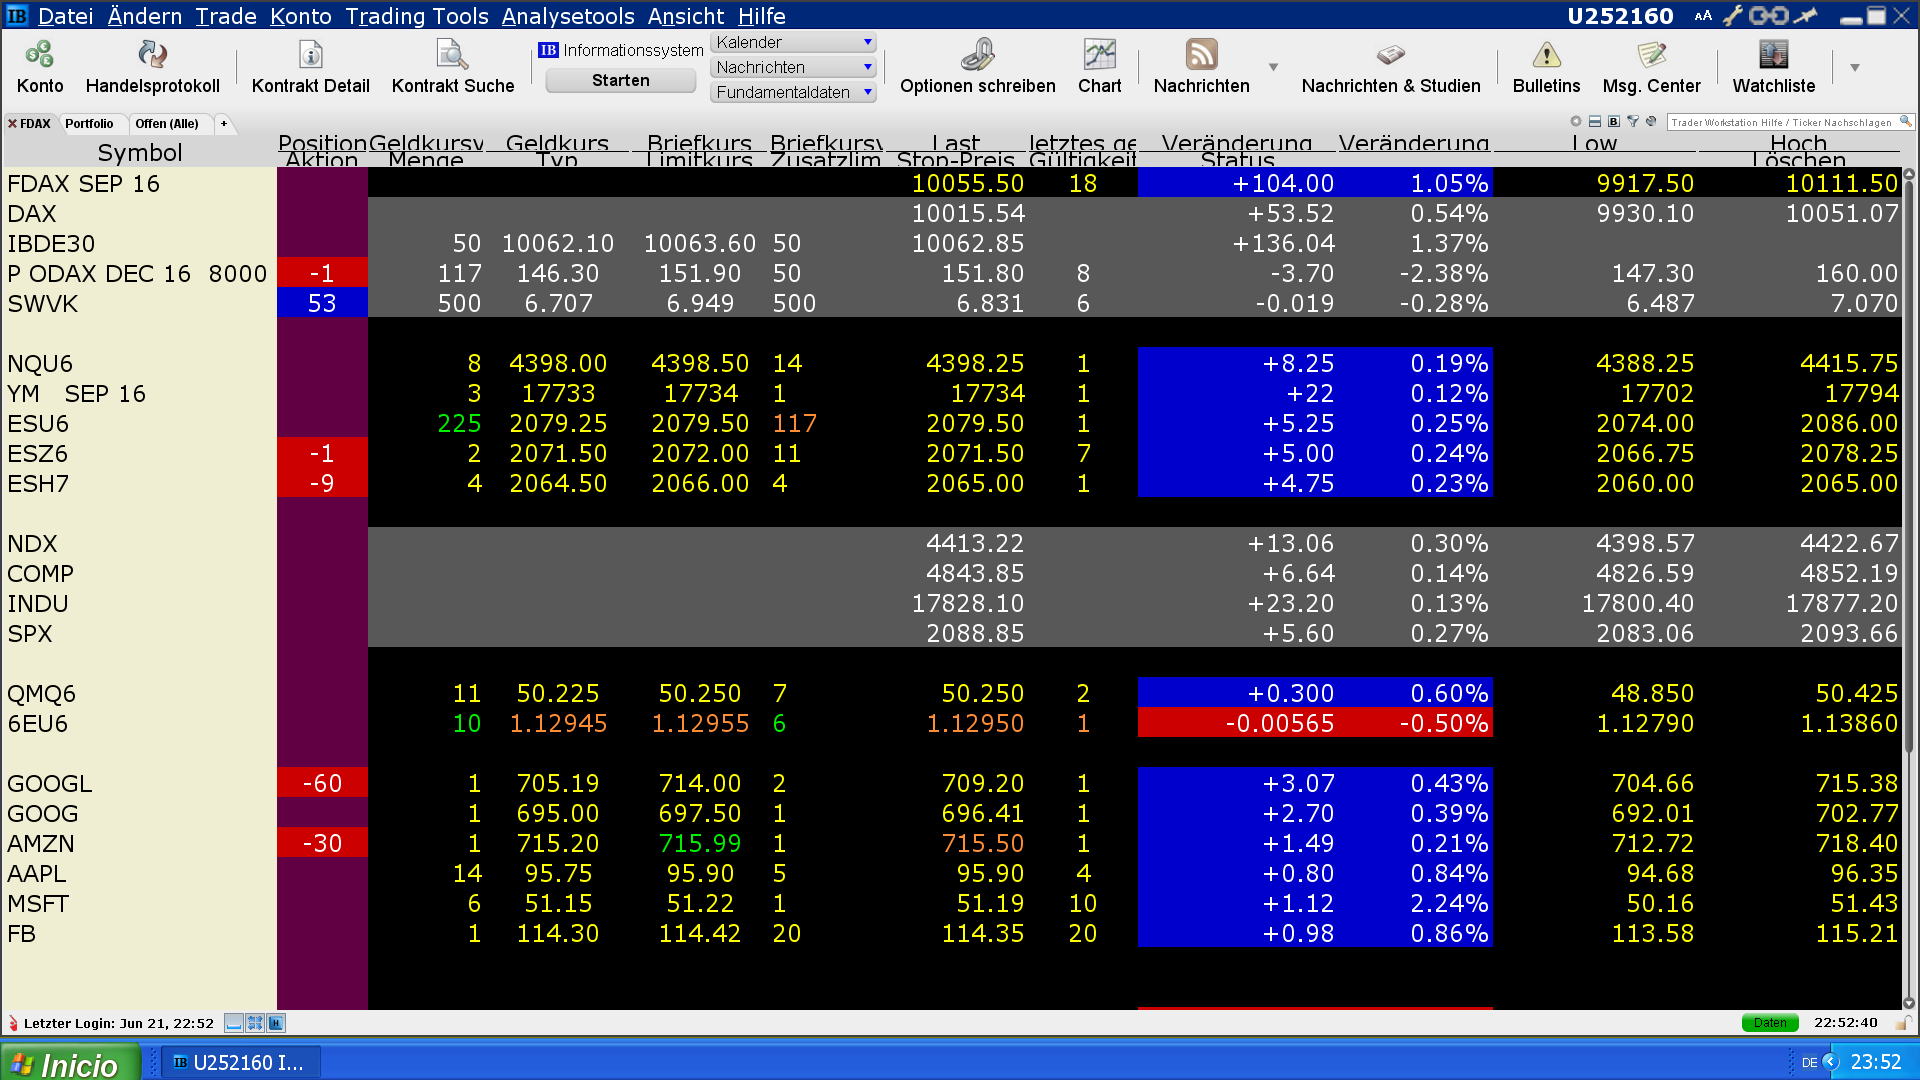This screenshot has height=1080, width=1920.
Task: Open the Trading Tools menu
Action: coord(416,16)
